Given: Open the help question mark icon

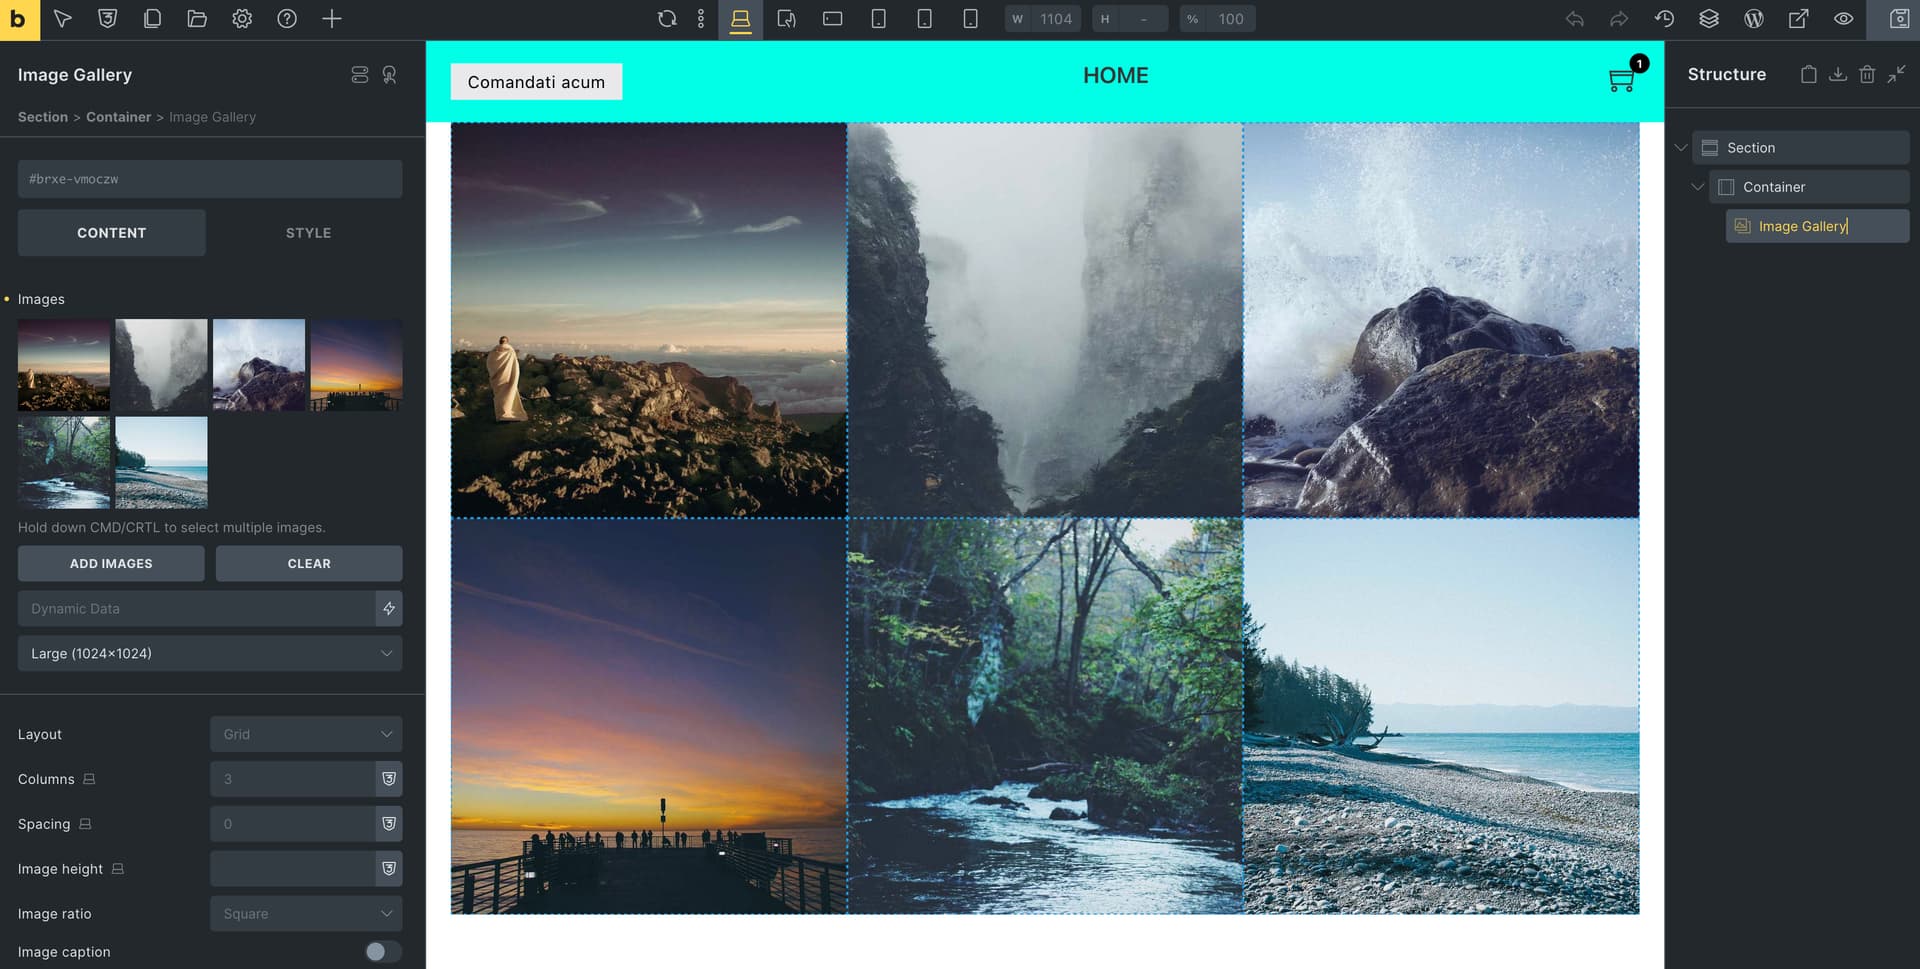Looking at the screenshot, I should [287, 19].
